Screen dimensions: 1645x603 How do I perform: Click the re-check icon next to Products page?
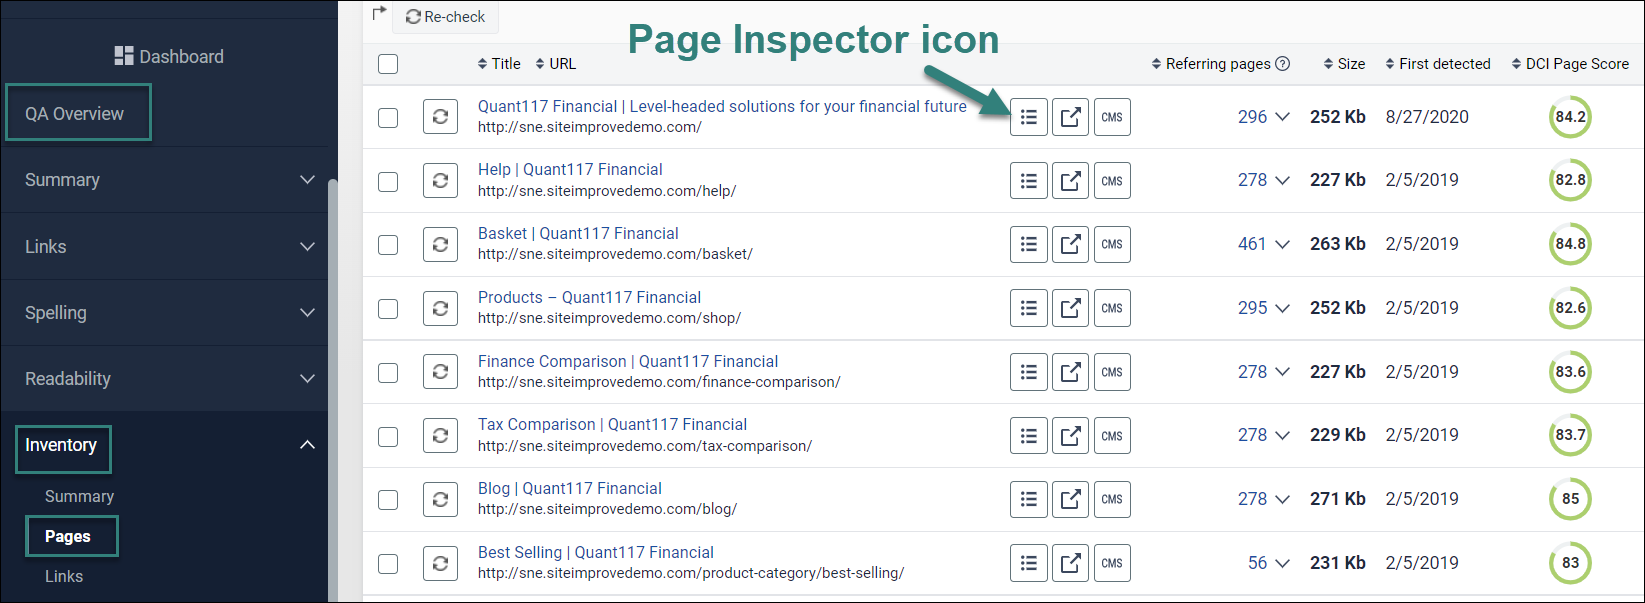[440, 308]
